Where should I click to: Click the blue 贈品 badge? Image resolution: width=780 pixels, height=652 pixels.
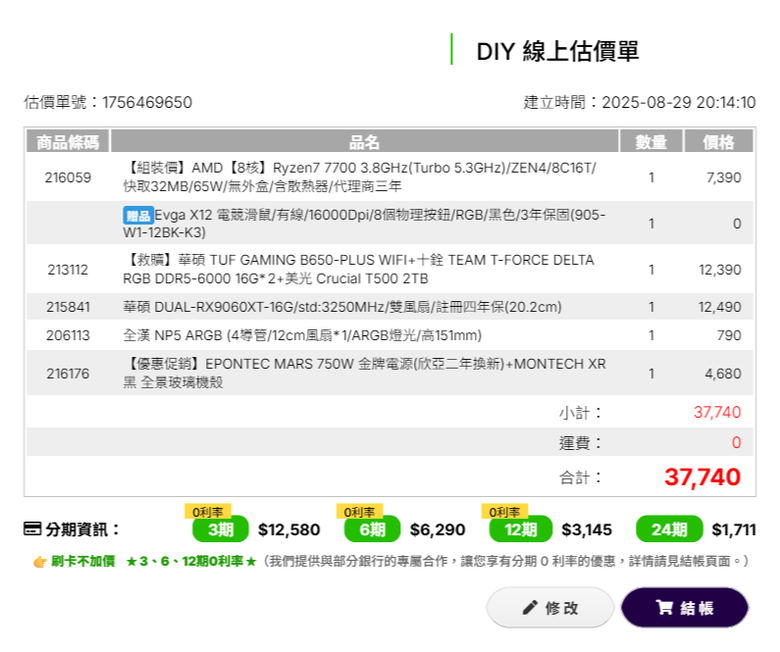point(138,215)
